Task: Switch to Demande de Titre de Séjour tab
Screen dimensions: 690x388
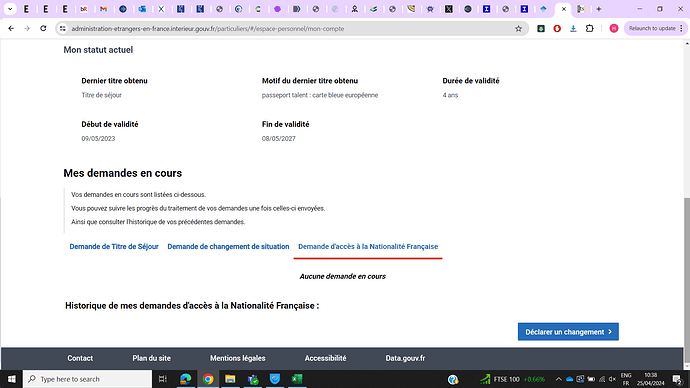Action: pyautogui.click(x=114, y=247)
